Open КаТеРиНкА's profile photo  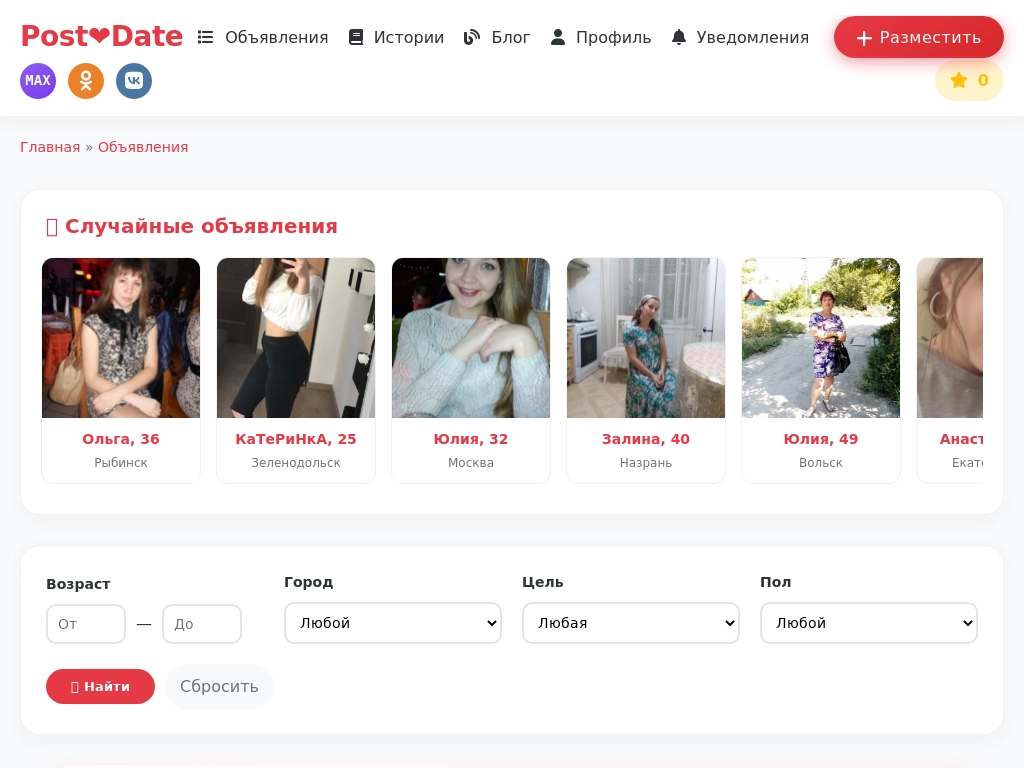tap(296, 338)
